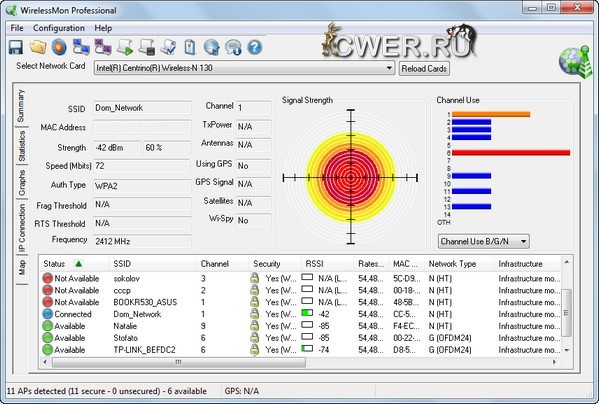The image size is (599, 404).
Task: Click the scroll icon with blue checkmark
Action: 168,47
